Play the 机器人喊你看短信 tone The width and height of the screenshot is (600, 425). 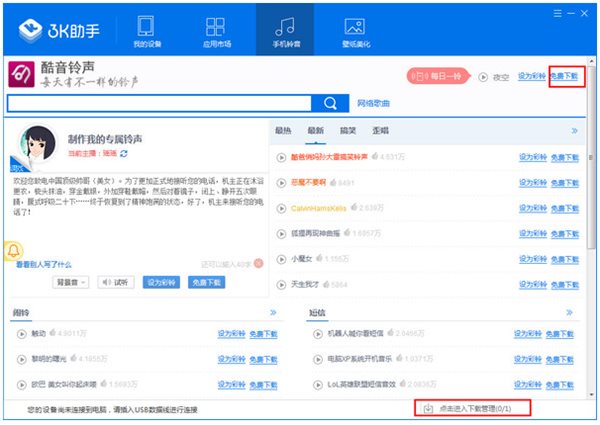pyautogui.click(x=318, y=334)
